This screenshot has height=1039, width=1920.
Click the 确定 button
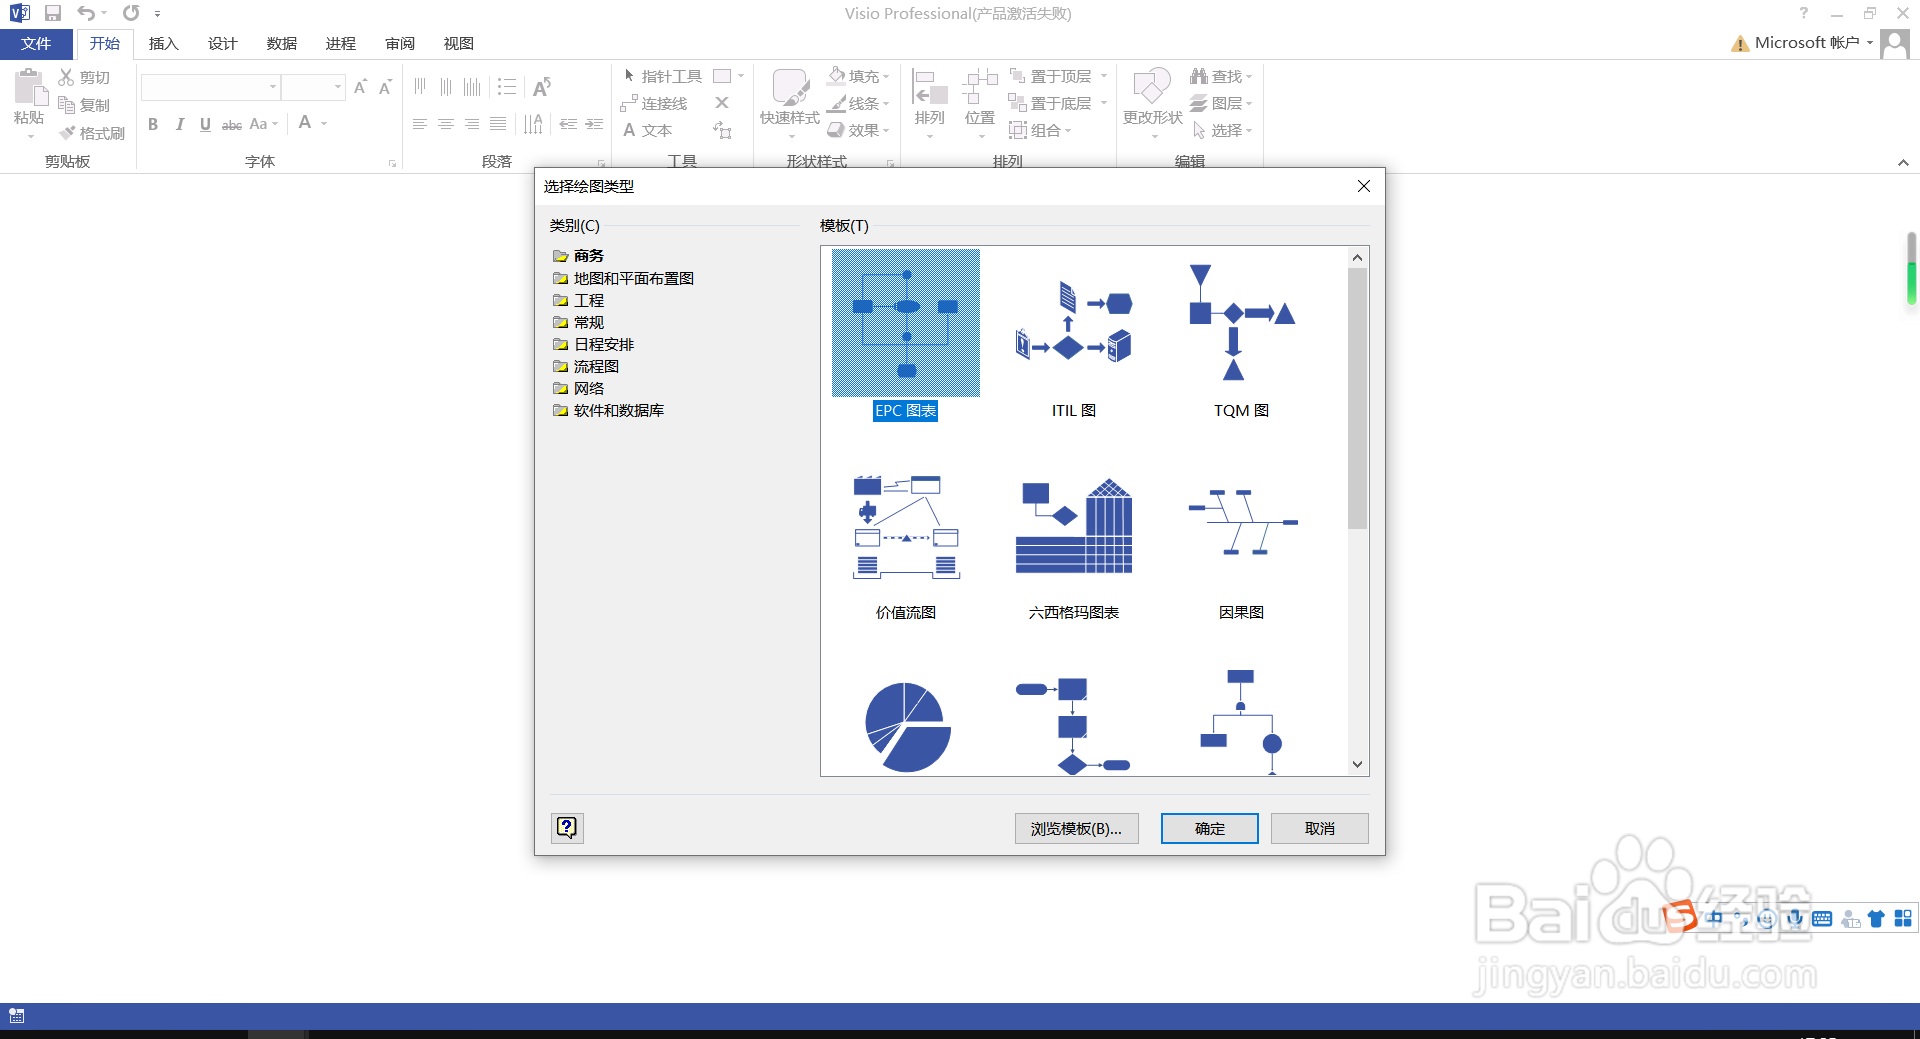[x=1208, y=828]
